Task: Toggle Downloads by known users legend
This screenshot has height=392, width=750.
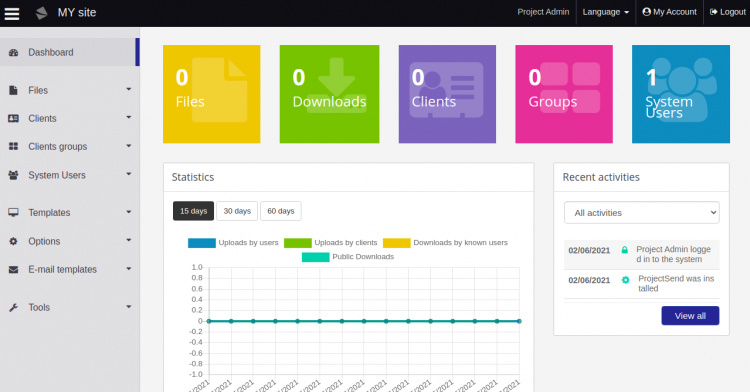Action: (445, 243)
